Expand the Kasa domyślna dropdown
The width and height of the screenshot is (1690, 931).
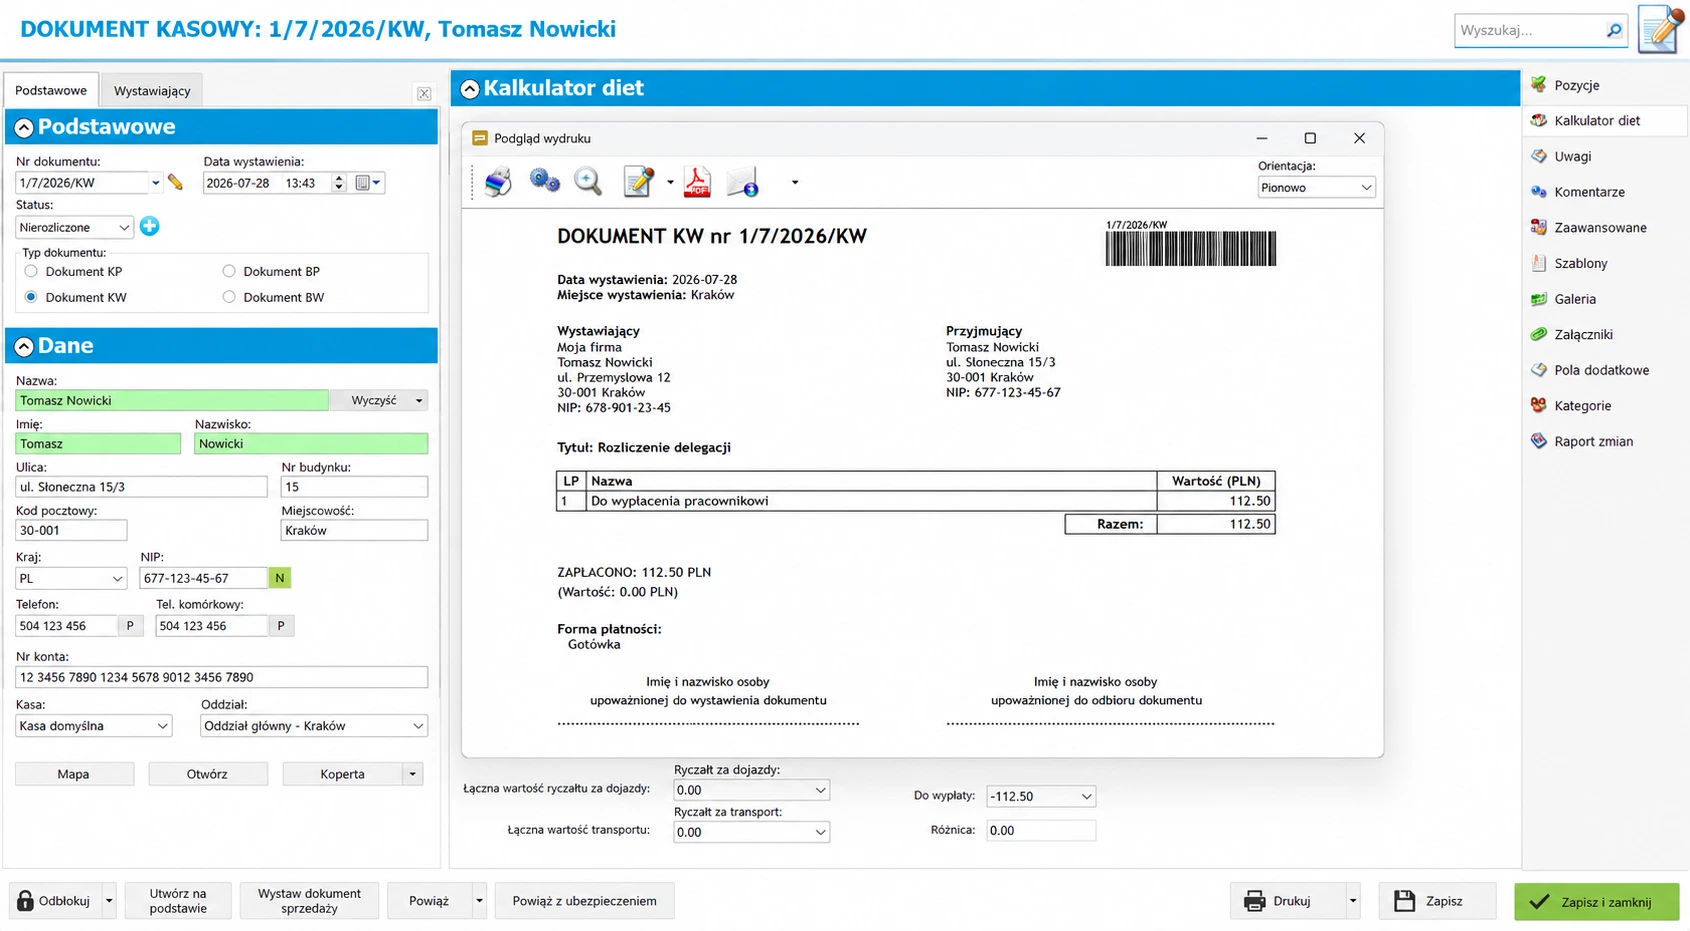coord(94,726)
